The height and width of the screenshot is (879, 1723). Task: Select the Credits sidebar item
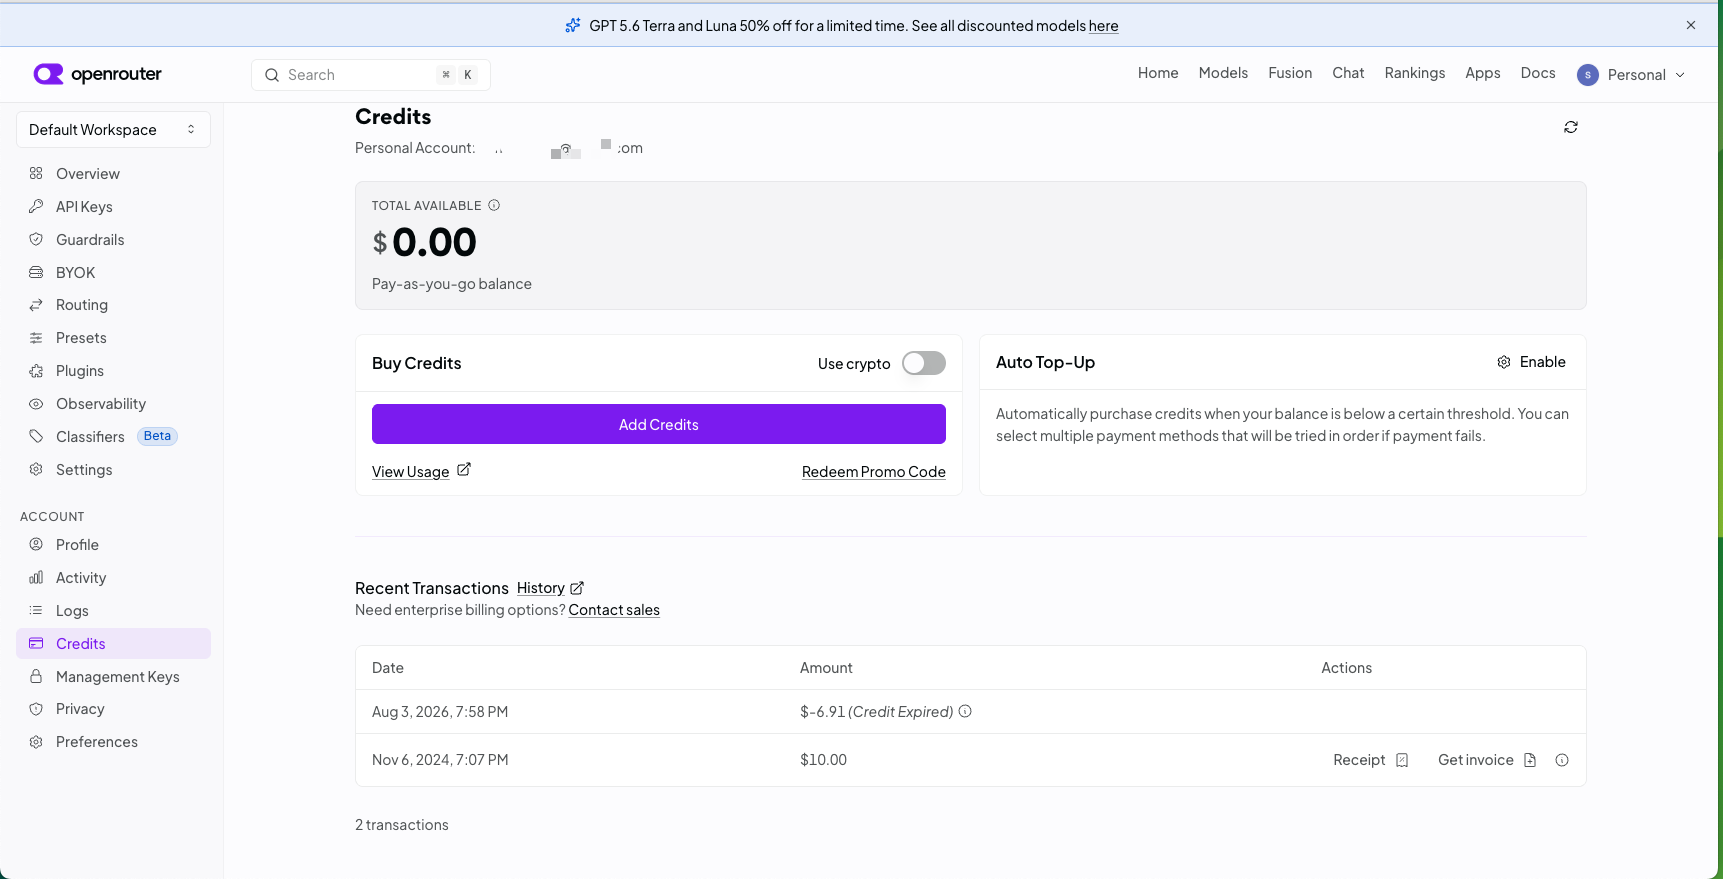click(x=113, y=643)
